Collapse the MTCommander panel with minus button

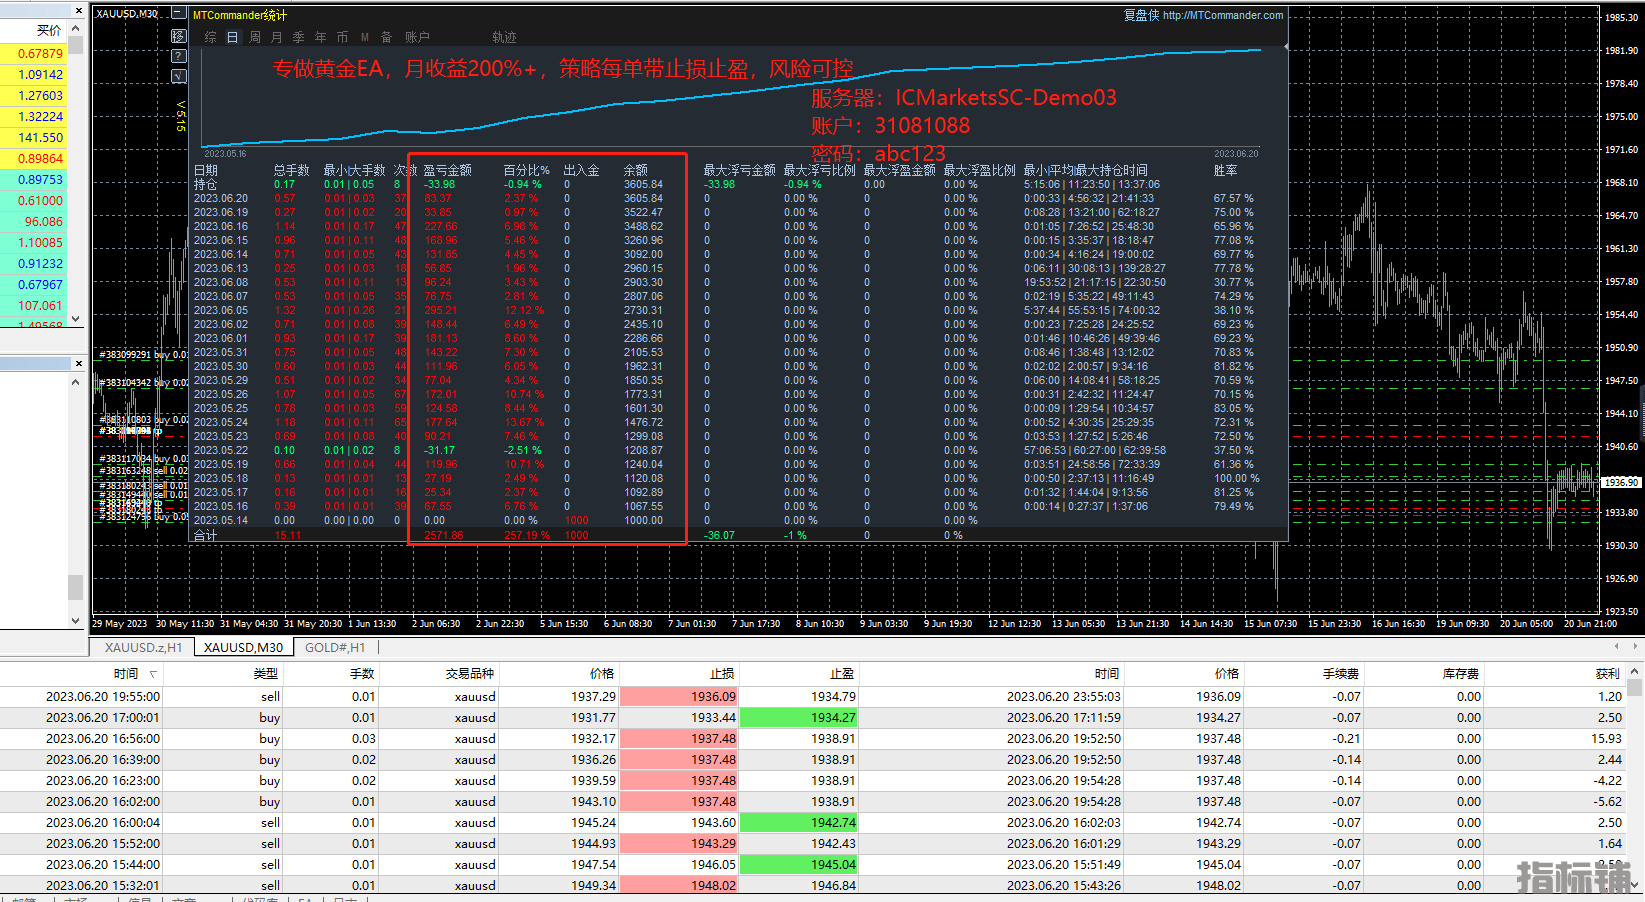179,14
